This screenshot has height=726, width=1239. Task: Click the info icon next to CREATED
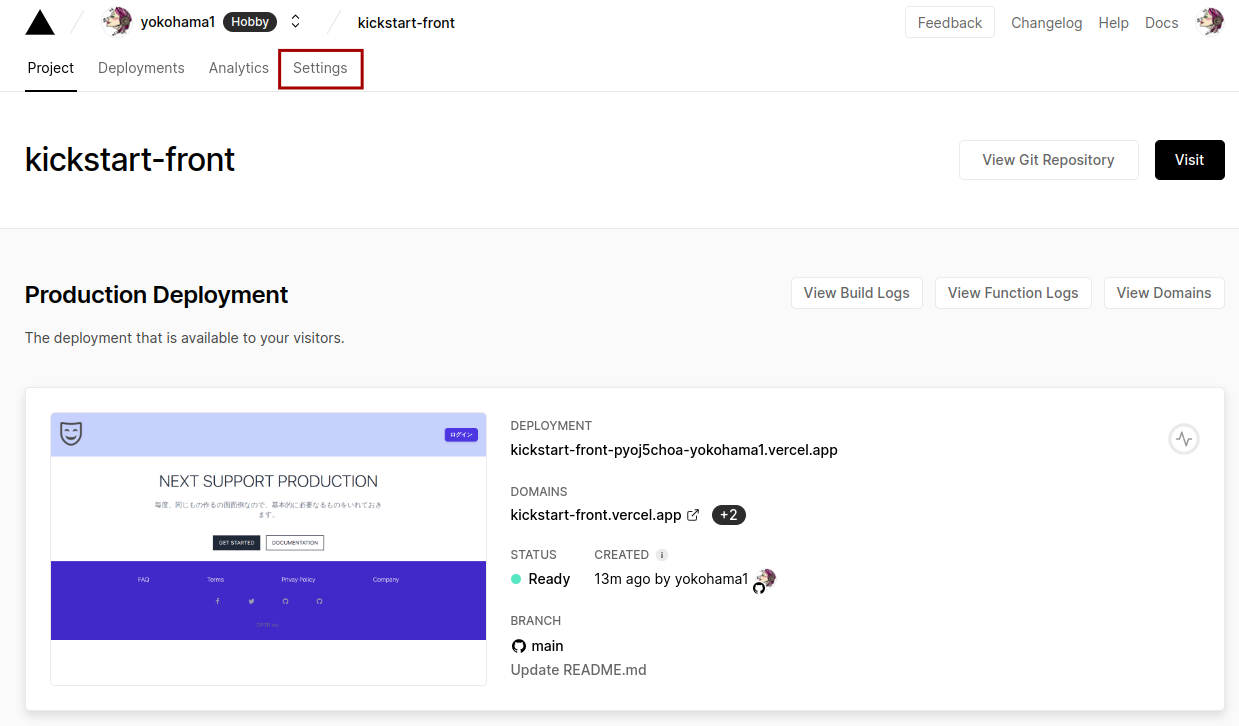[662, 554]
